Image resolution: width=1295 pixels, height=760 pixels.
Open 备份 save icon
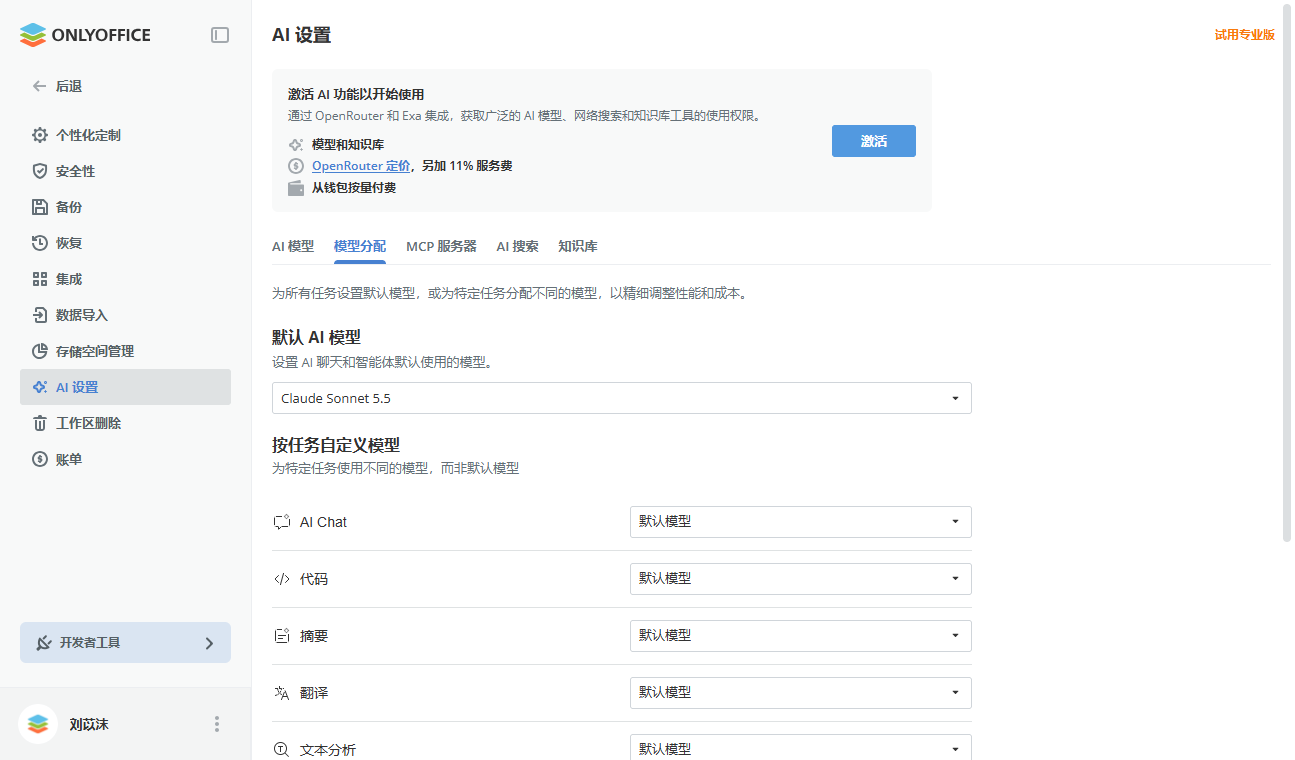point(40,207)
